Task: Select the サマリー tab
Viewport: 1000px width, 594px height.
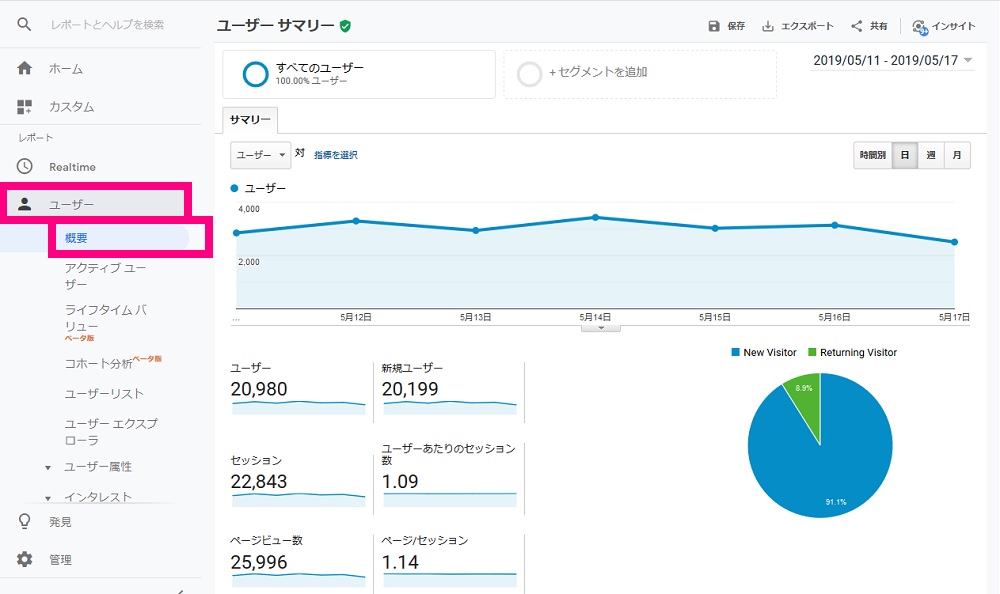Action: [250, 119]
